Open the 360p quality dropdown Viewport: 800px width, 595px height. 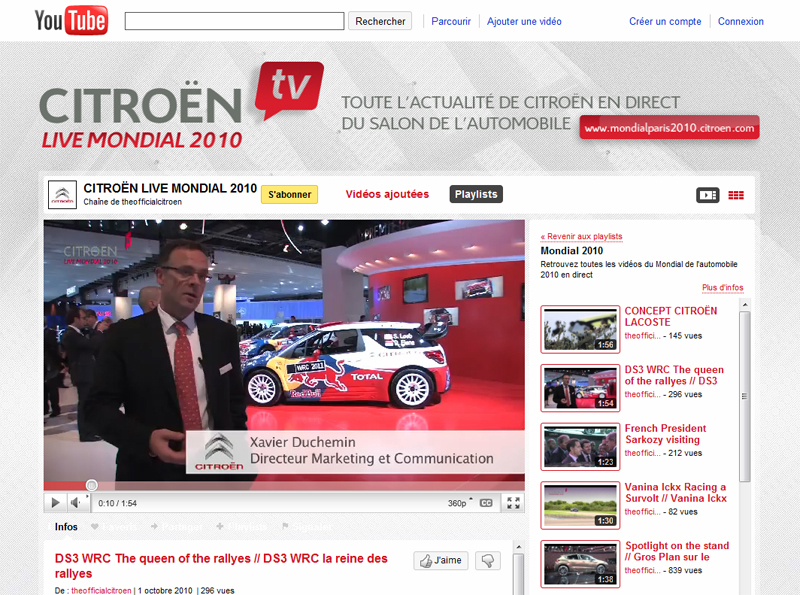tap(460, 503)
